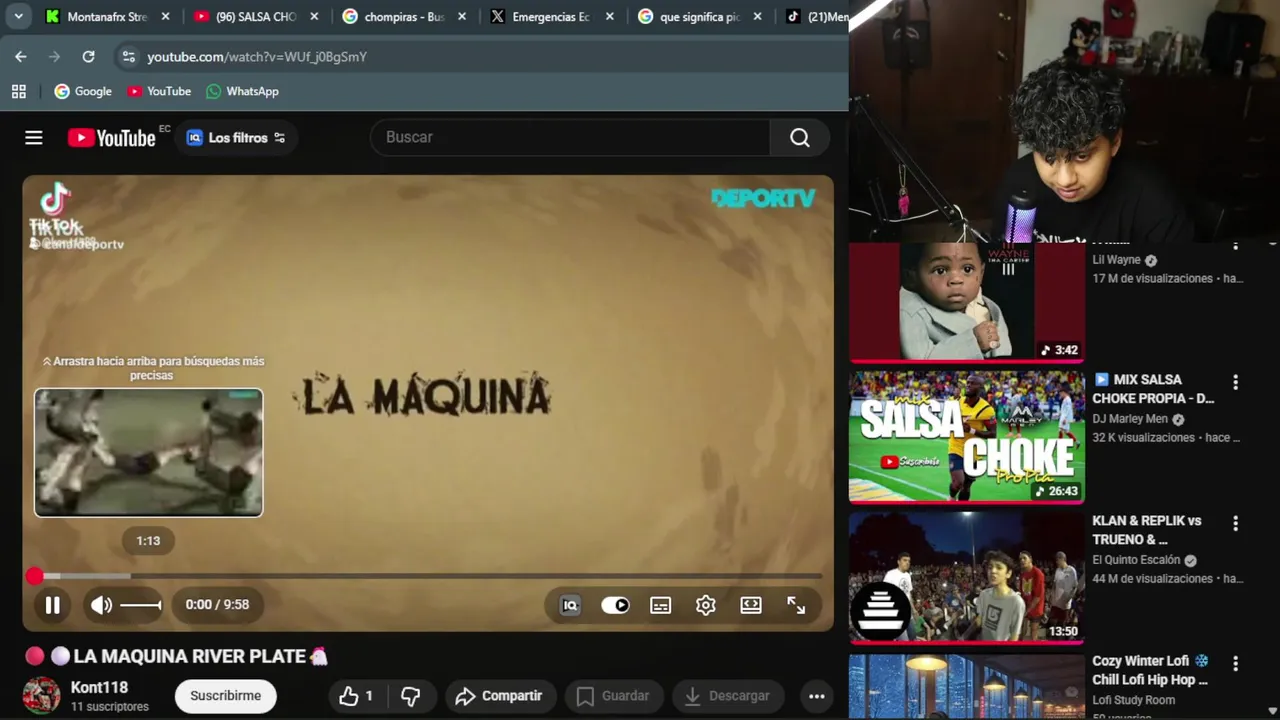The height and width of the screenshot is (720, 1280).
Task: Click the video title LA MAQUINA RIVER PLATE
Action: (190, 656)
